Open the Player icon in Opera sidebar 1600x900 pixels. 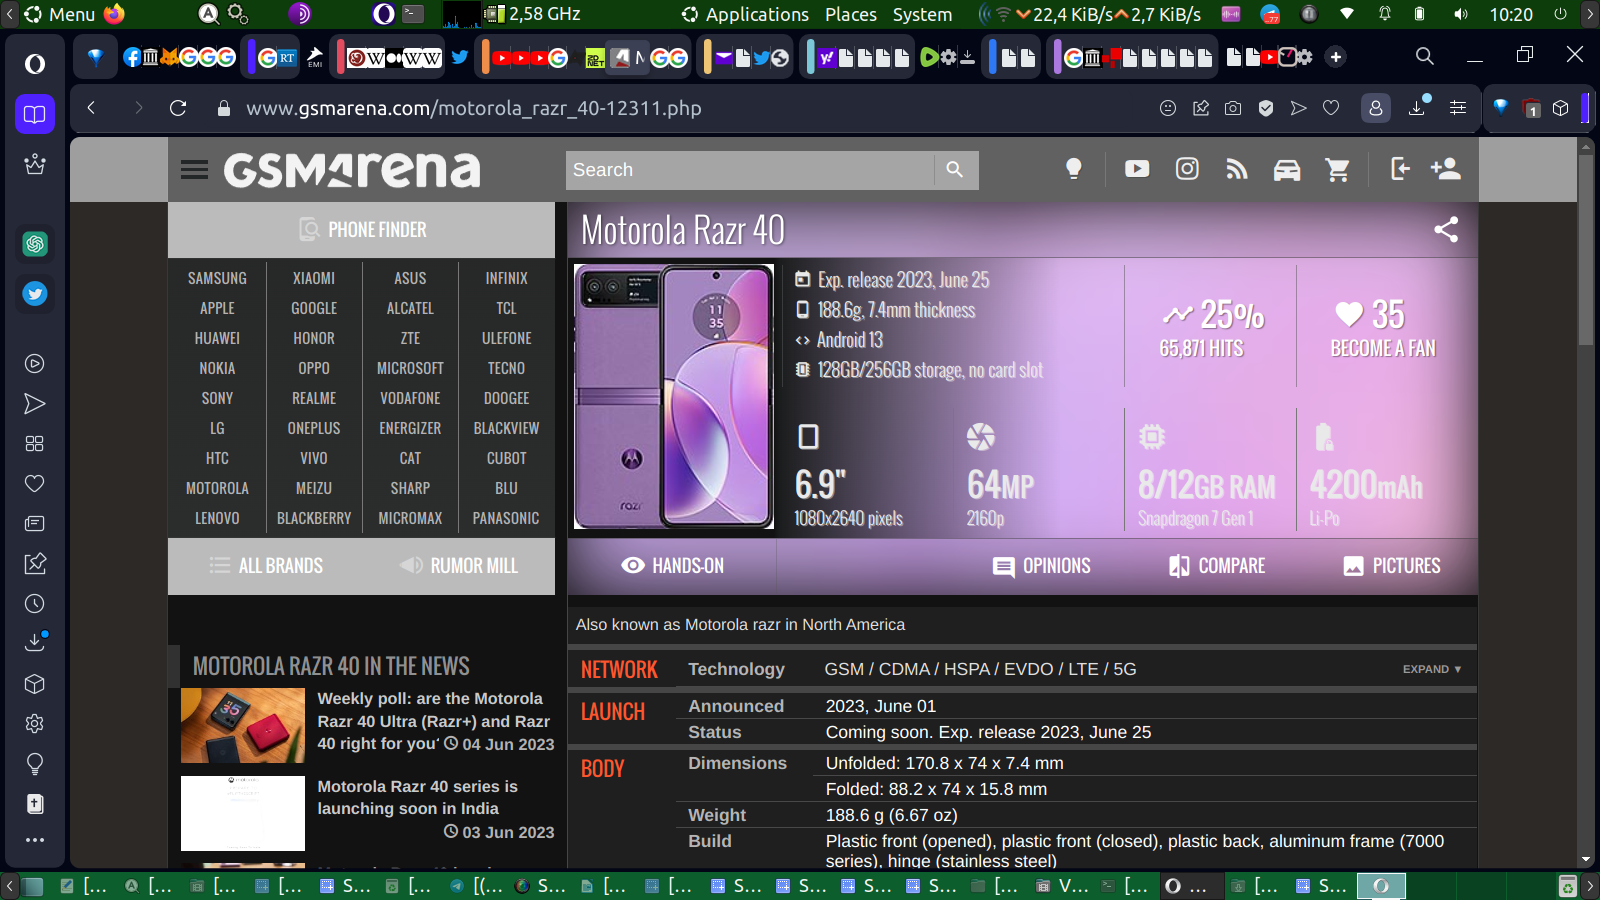(35, 364)
